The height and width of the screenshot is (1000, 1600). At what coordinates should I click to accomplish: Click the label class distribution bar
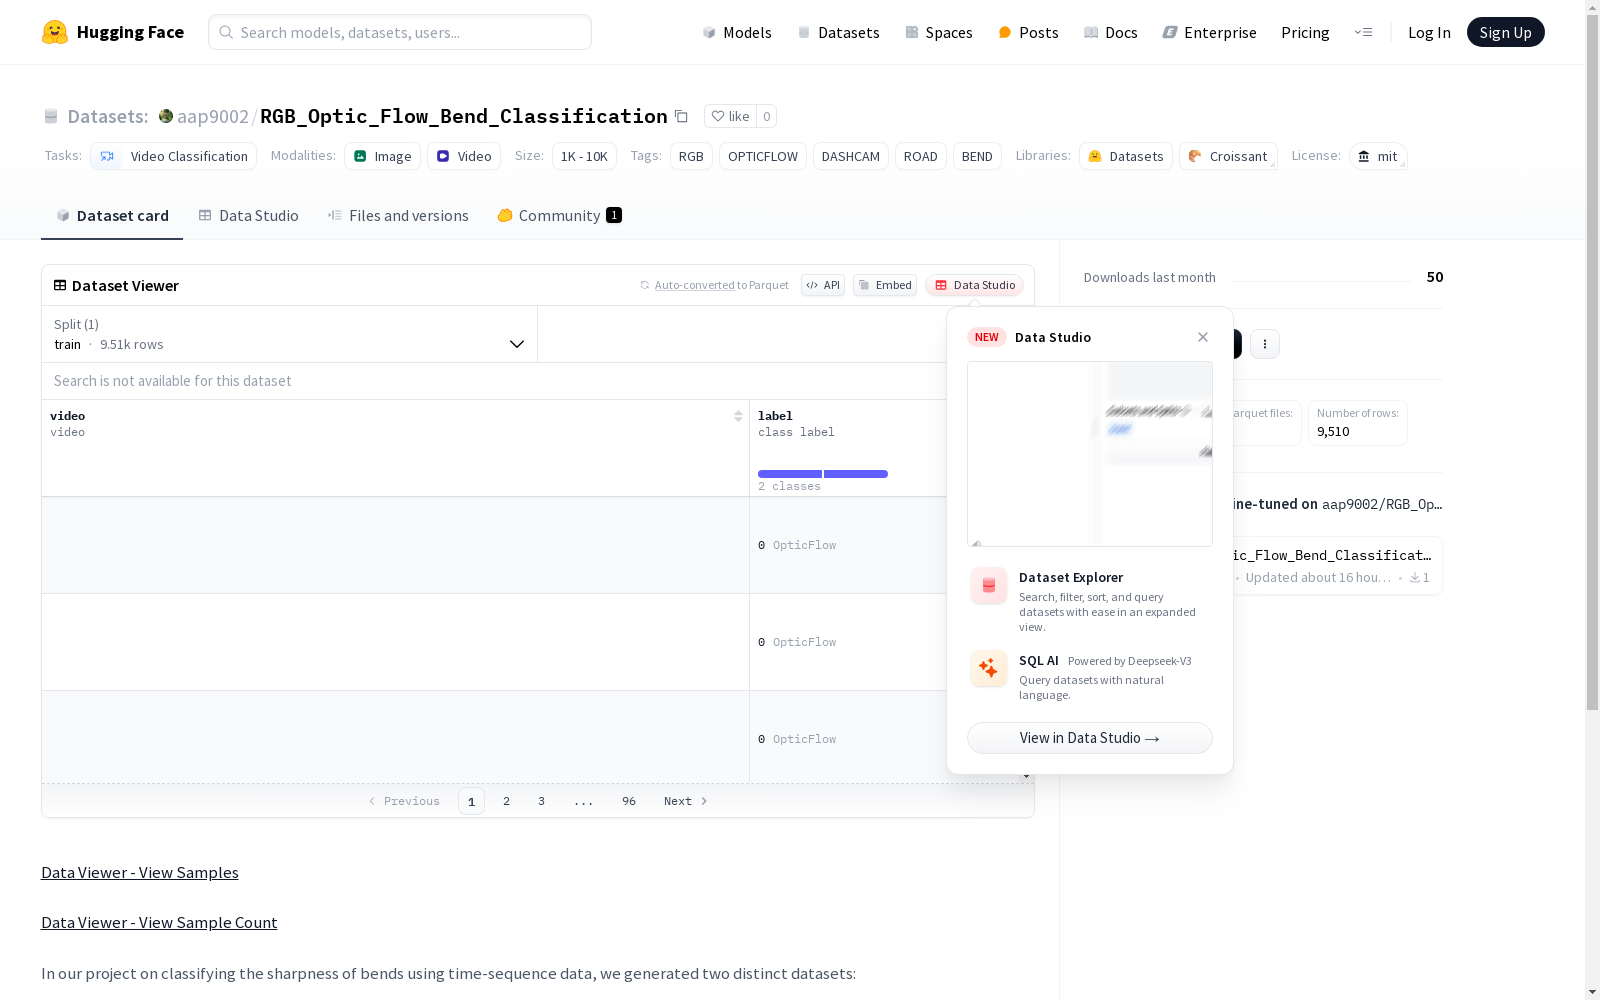point(823,474)
